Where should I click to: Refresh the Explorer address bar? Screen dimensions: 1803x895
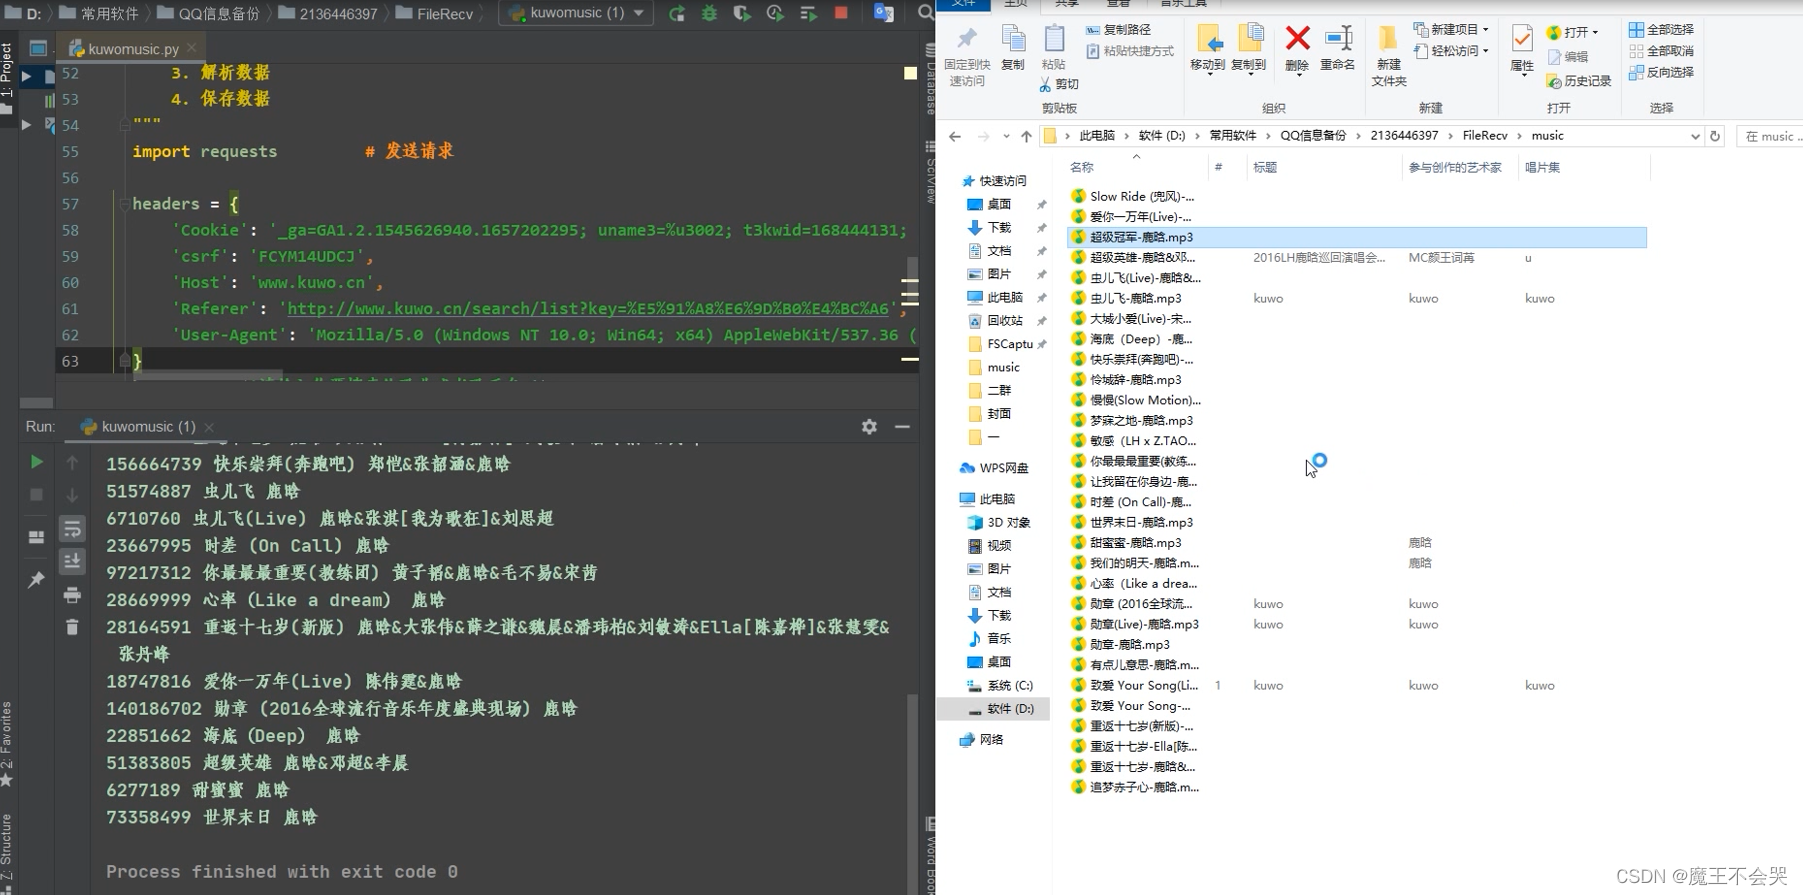(x=1715, y=136)
